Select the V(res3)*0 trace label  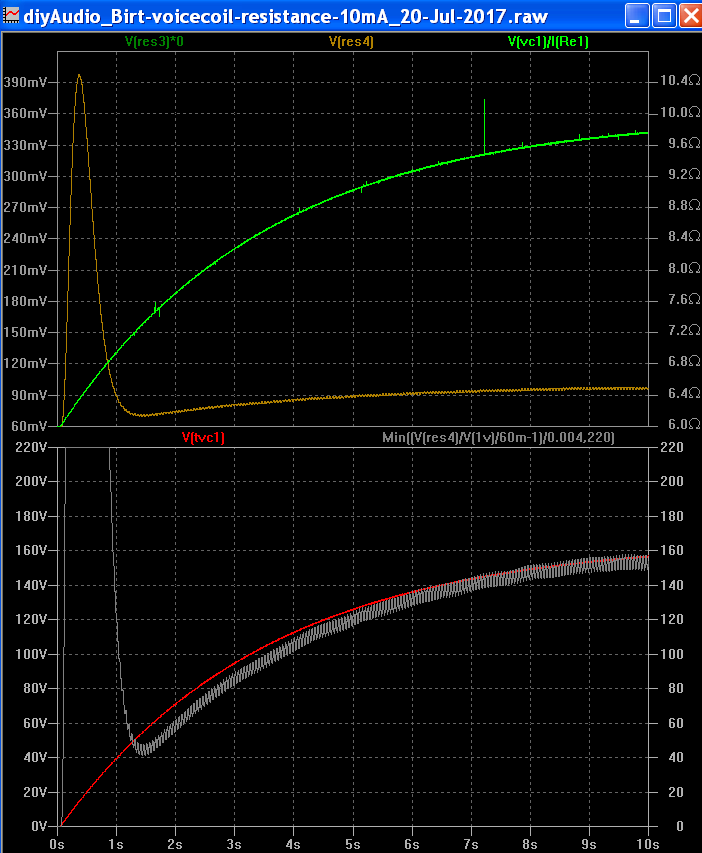[x=154, y=41]
